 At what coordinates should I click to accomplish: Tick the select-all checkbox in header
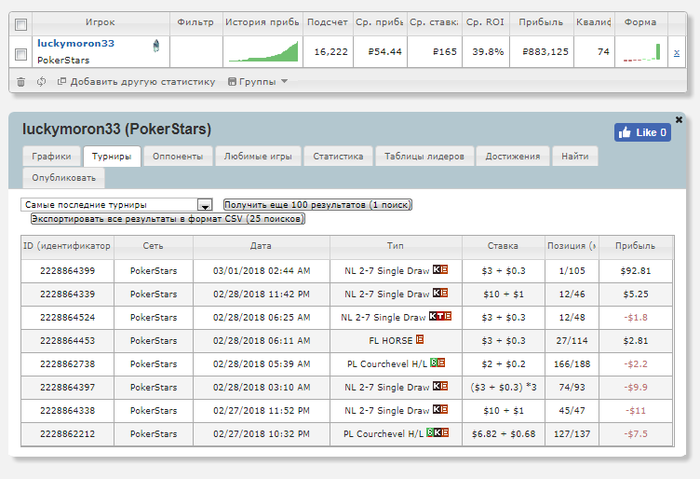click(x=21, y=24)
